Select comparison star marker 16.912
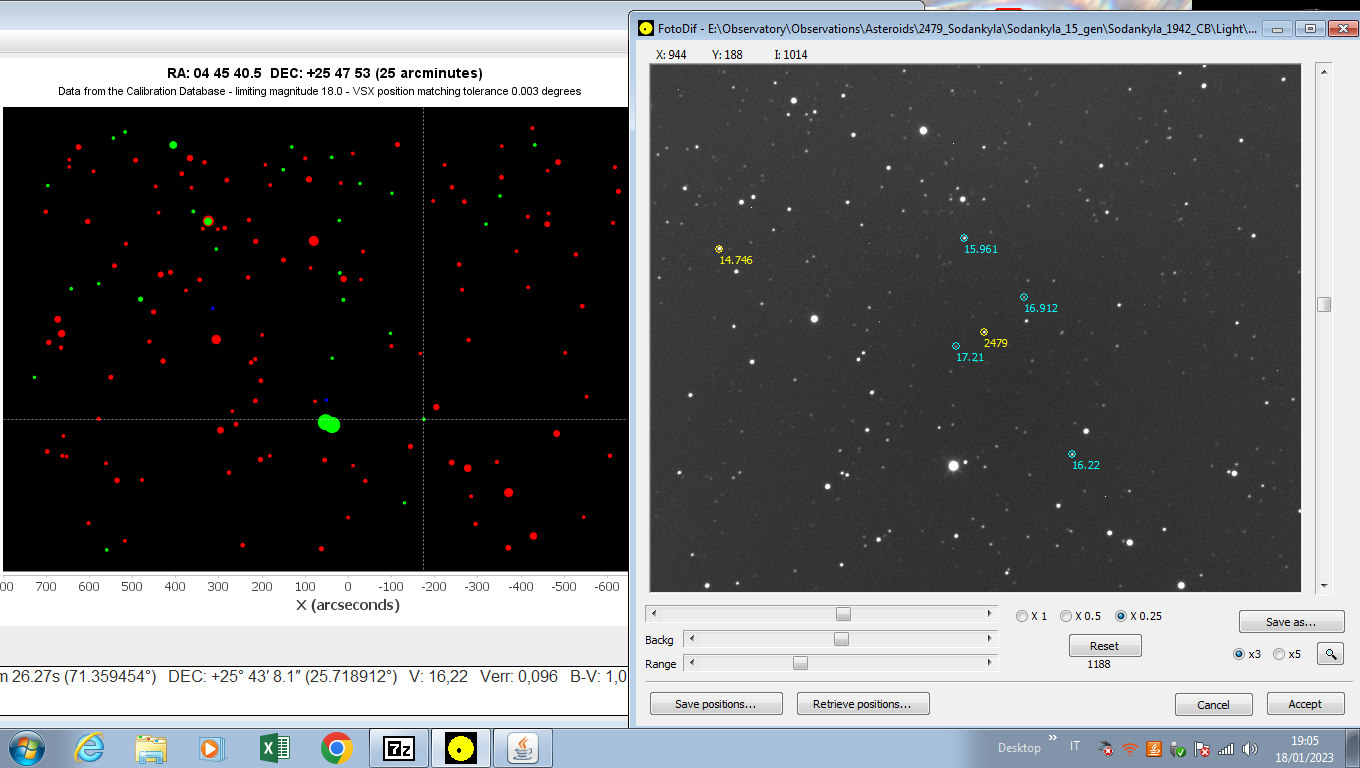The height and width of the screenshot is (768, 1360). pos(1024,297)
